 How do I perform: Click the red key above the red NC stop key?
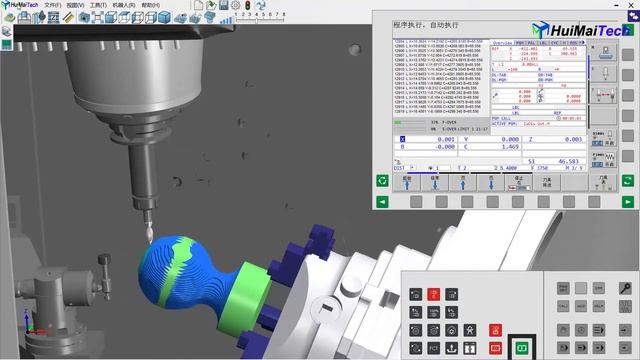click(495, 330)
